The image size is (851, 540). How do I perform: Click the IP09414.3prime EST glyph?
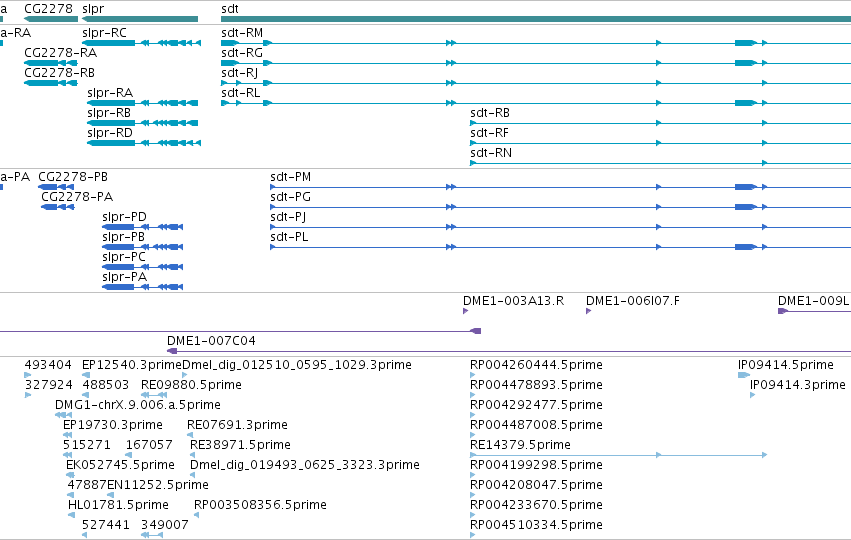point(752,396)
